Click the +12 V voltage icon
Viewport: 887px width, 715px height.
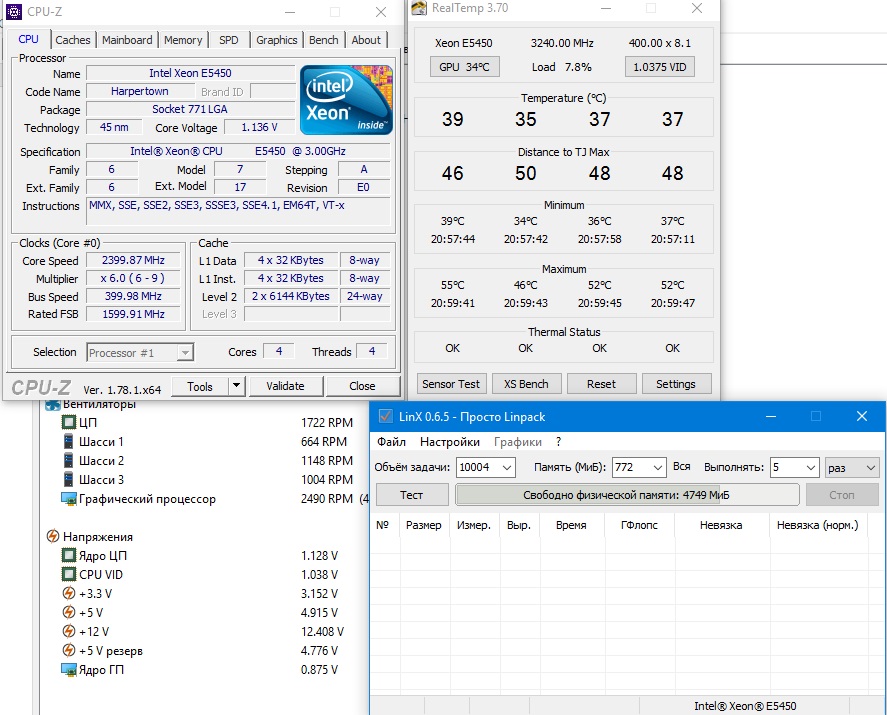(x=68, y=631)
